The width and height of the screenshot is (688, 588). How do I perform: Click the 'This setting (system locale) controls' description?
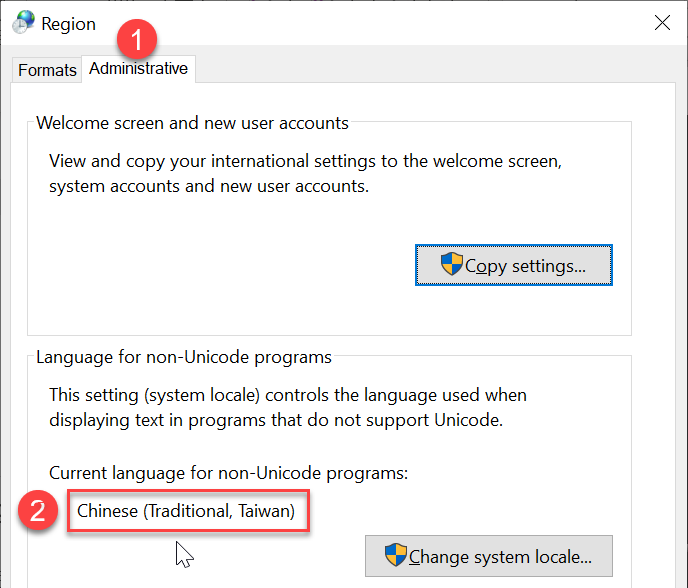(288, 407)
